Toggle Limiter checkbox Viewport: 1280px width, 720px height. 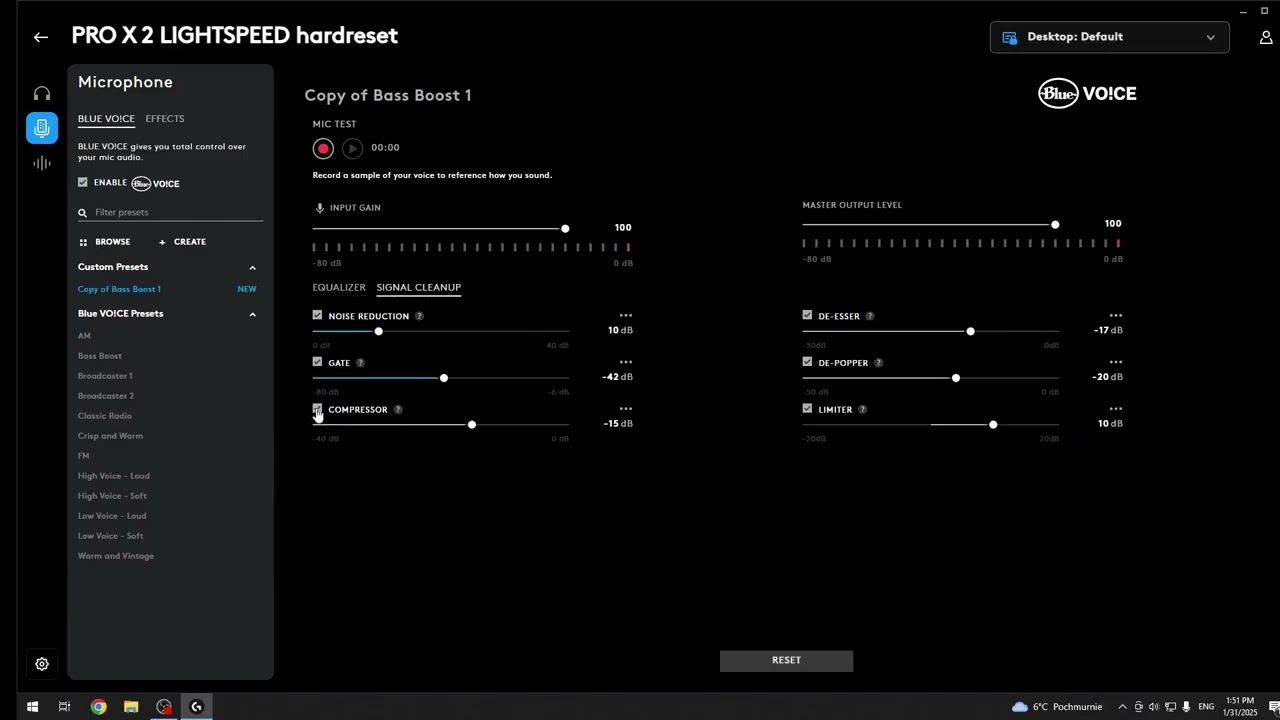[x=807, y=409]
